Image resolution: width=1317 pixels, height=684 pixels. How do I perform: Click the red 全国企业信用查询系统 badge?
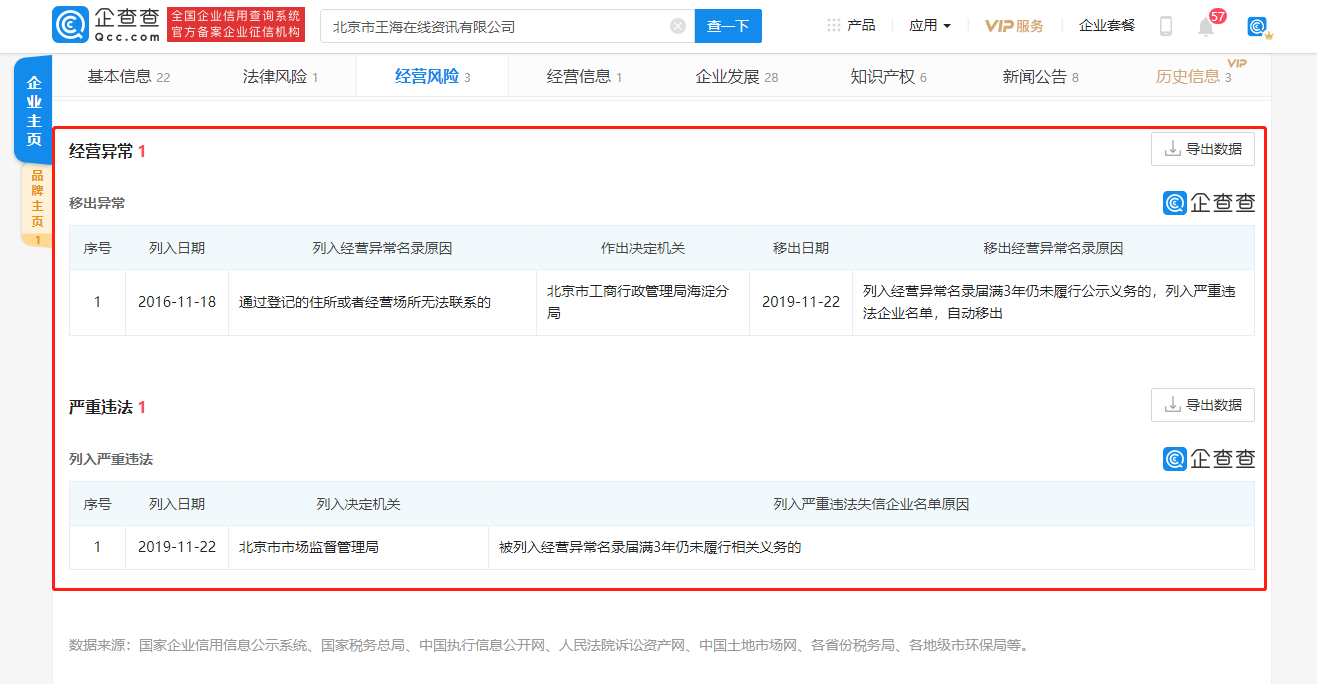click(x=235, y=25)
